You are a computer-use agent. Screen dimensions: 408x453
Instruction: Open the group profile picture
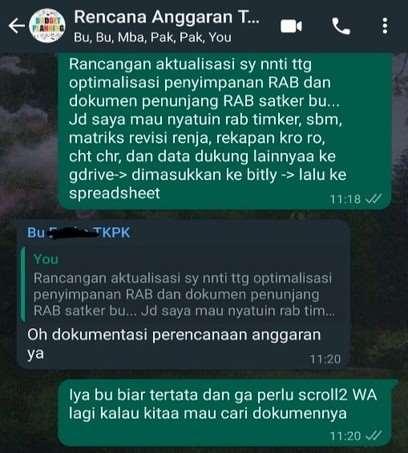pos(47,26)
